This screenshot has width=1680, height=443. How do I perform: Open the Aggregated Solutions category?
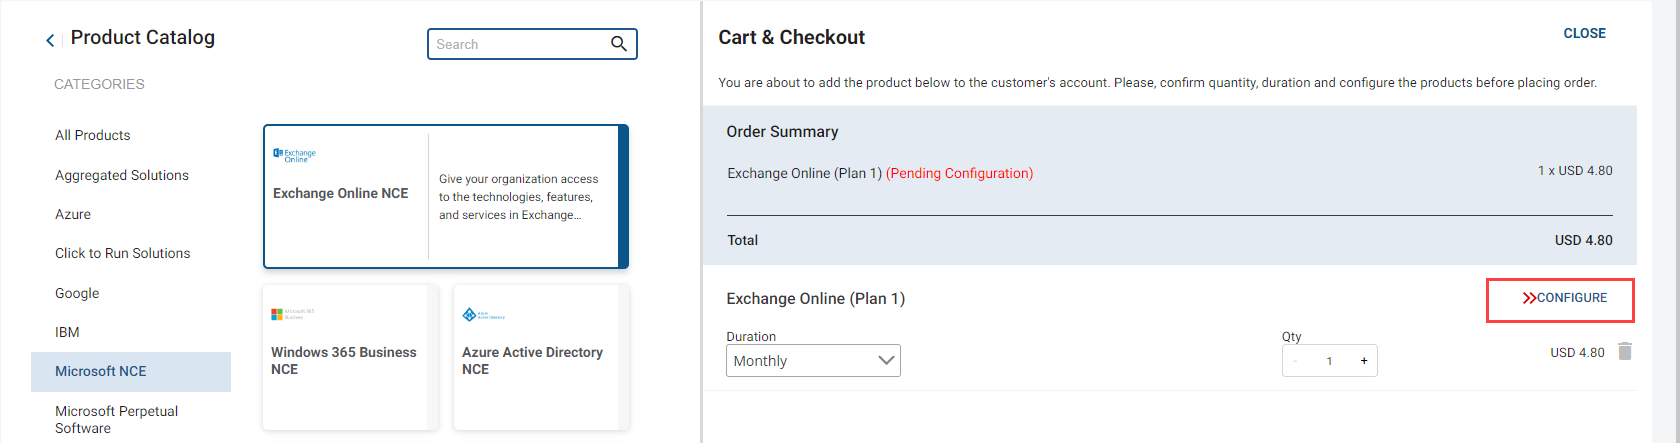tap(122, 175)
